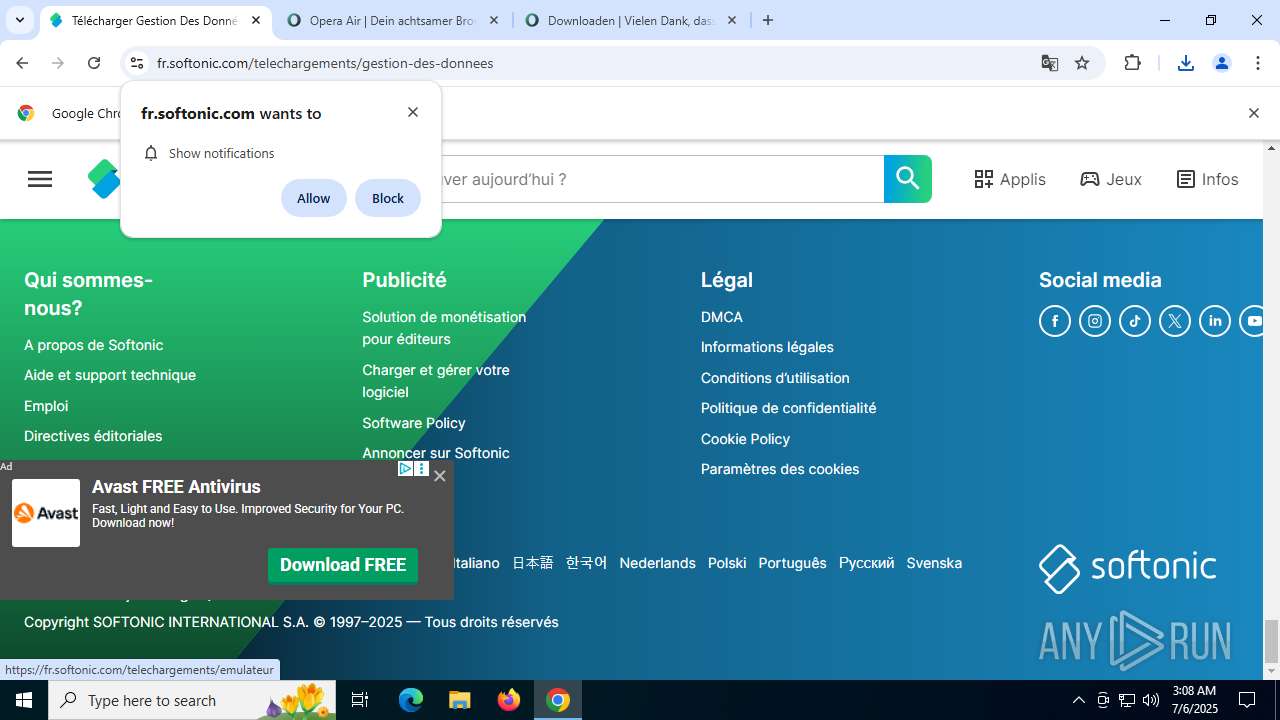Image resolution: width=1280 pixels, height=720 pixels.
Task: Go forward to the next page
Action: point(58,63)
